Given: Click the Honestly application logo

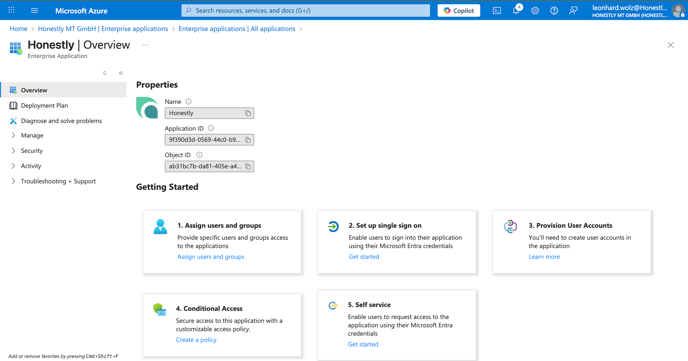Looking at the screenshot, I should (x=147, y=108).
